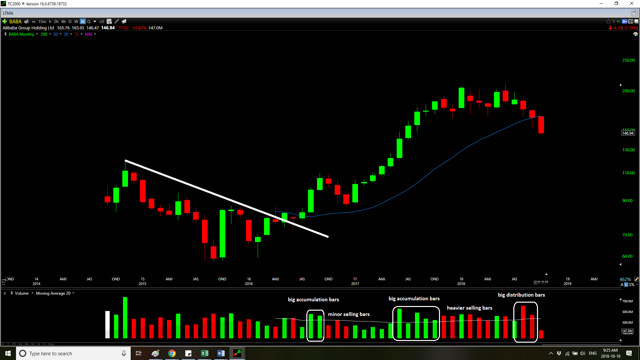This screenshot has width=640, height=360.
Task: Open the Volume indicator dropdown
Action: click(x=32, y=293)
